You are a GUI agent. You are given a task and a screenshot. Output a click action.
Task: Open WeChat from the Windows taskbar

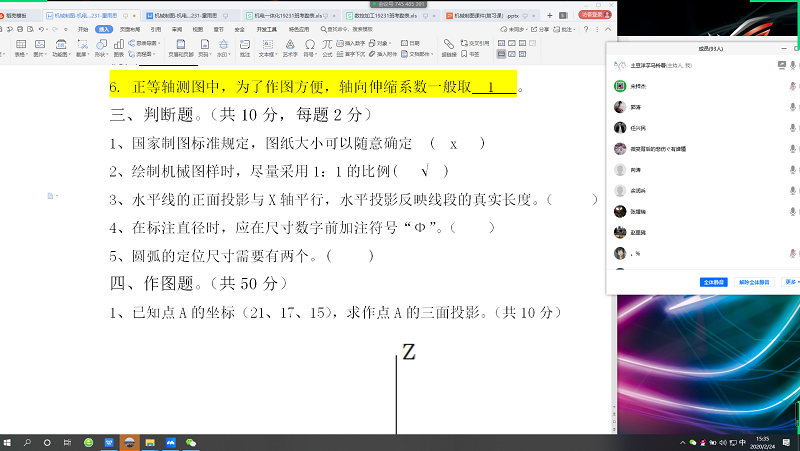(x=191, y=441)
